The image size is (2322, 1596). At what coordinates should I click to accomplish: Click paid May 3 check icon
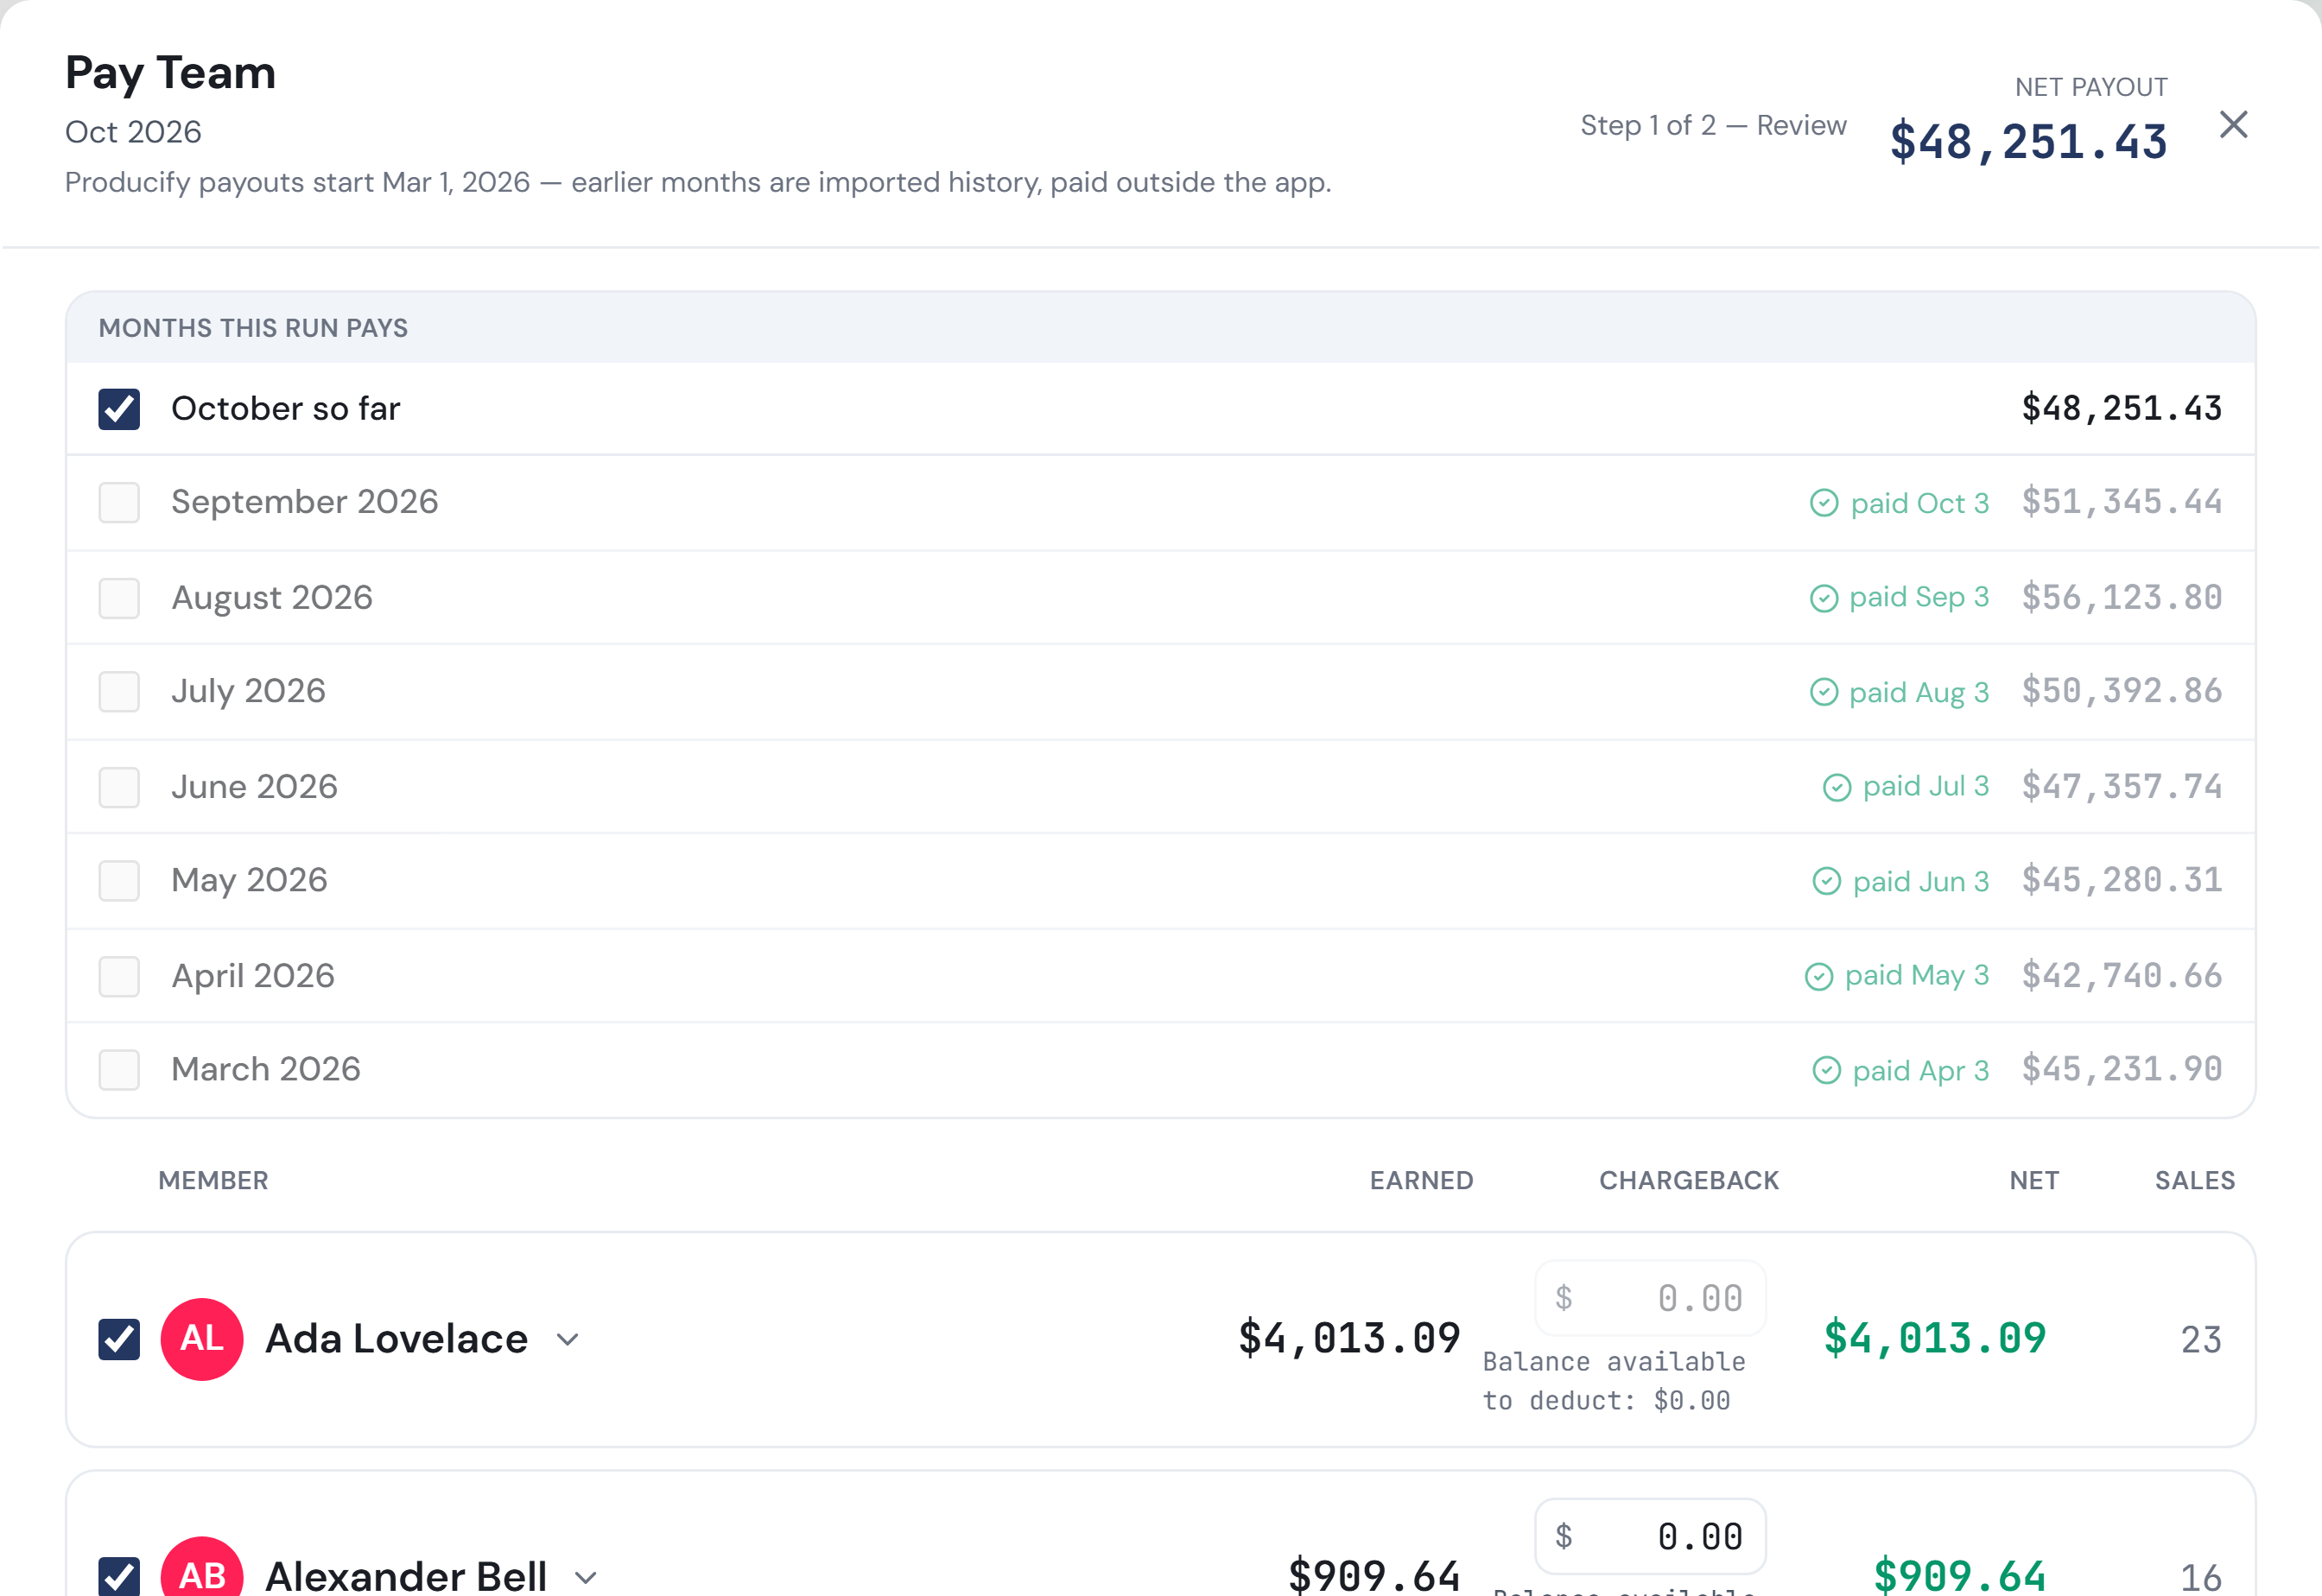click(1819, 976)
